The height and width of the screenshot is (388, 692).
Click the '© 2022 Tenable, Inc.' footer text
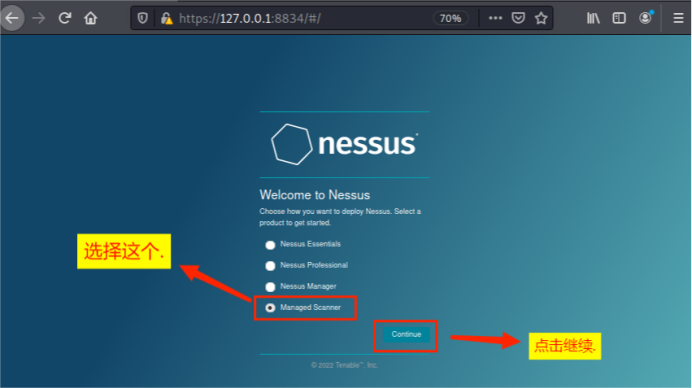pyautogui.click(x=345, y=365)
